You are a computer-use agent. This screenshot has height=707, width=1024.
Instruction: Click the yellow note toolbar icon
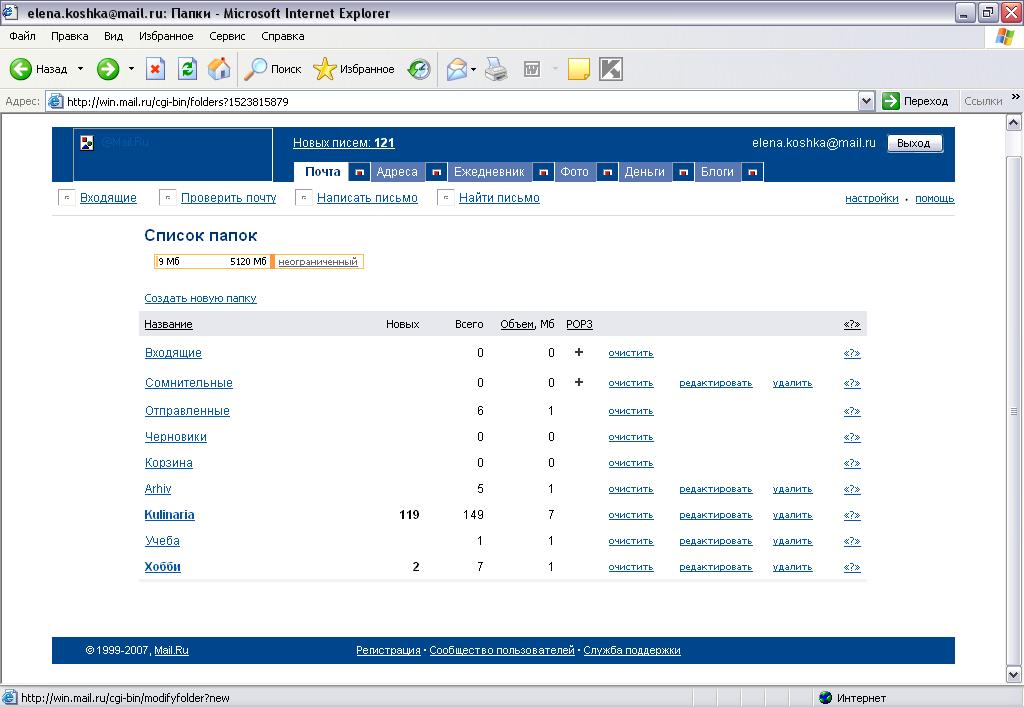(579, 69)
